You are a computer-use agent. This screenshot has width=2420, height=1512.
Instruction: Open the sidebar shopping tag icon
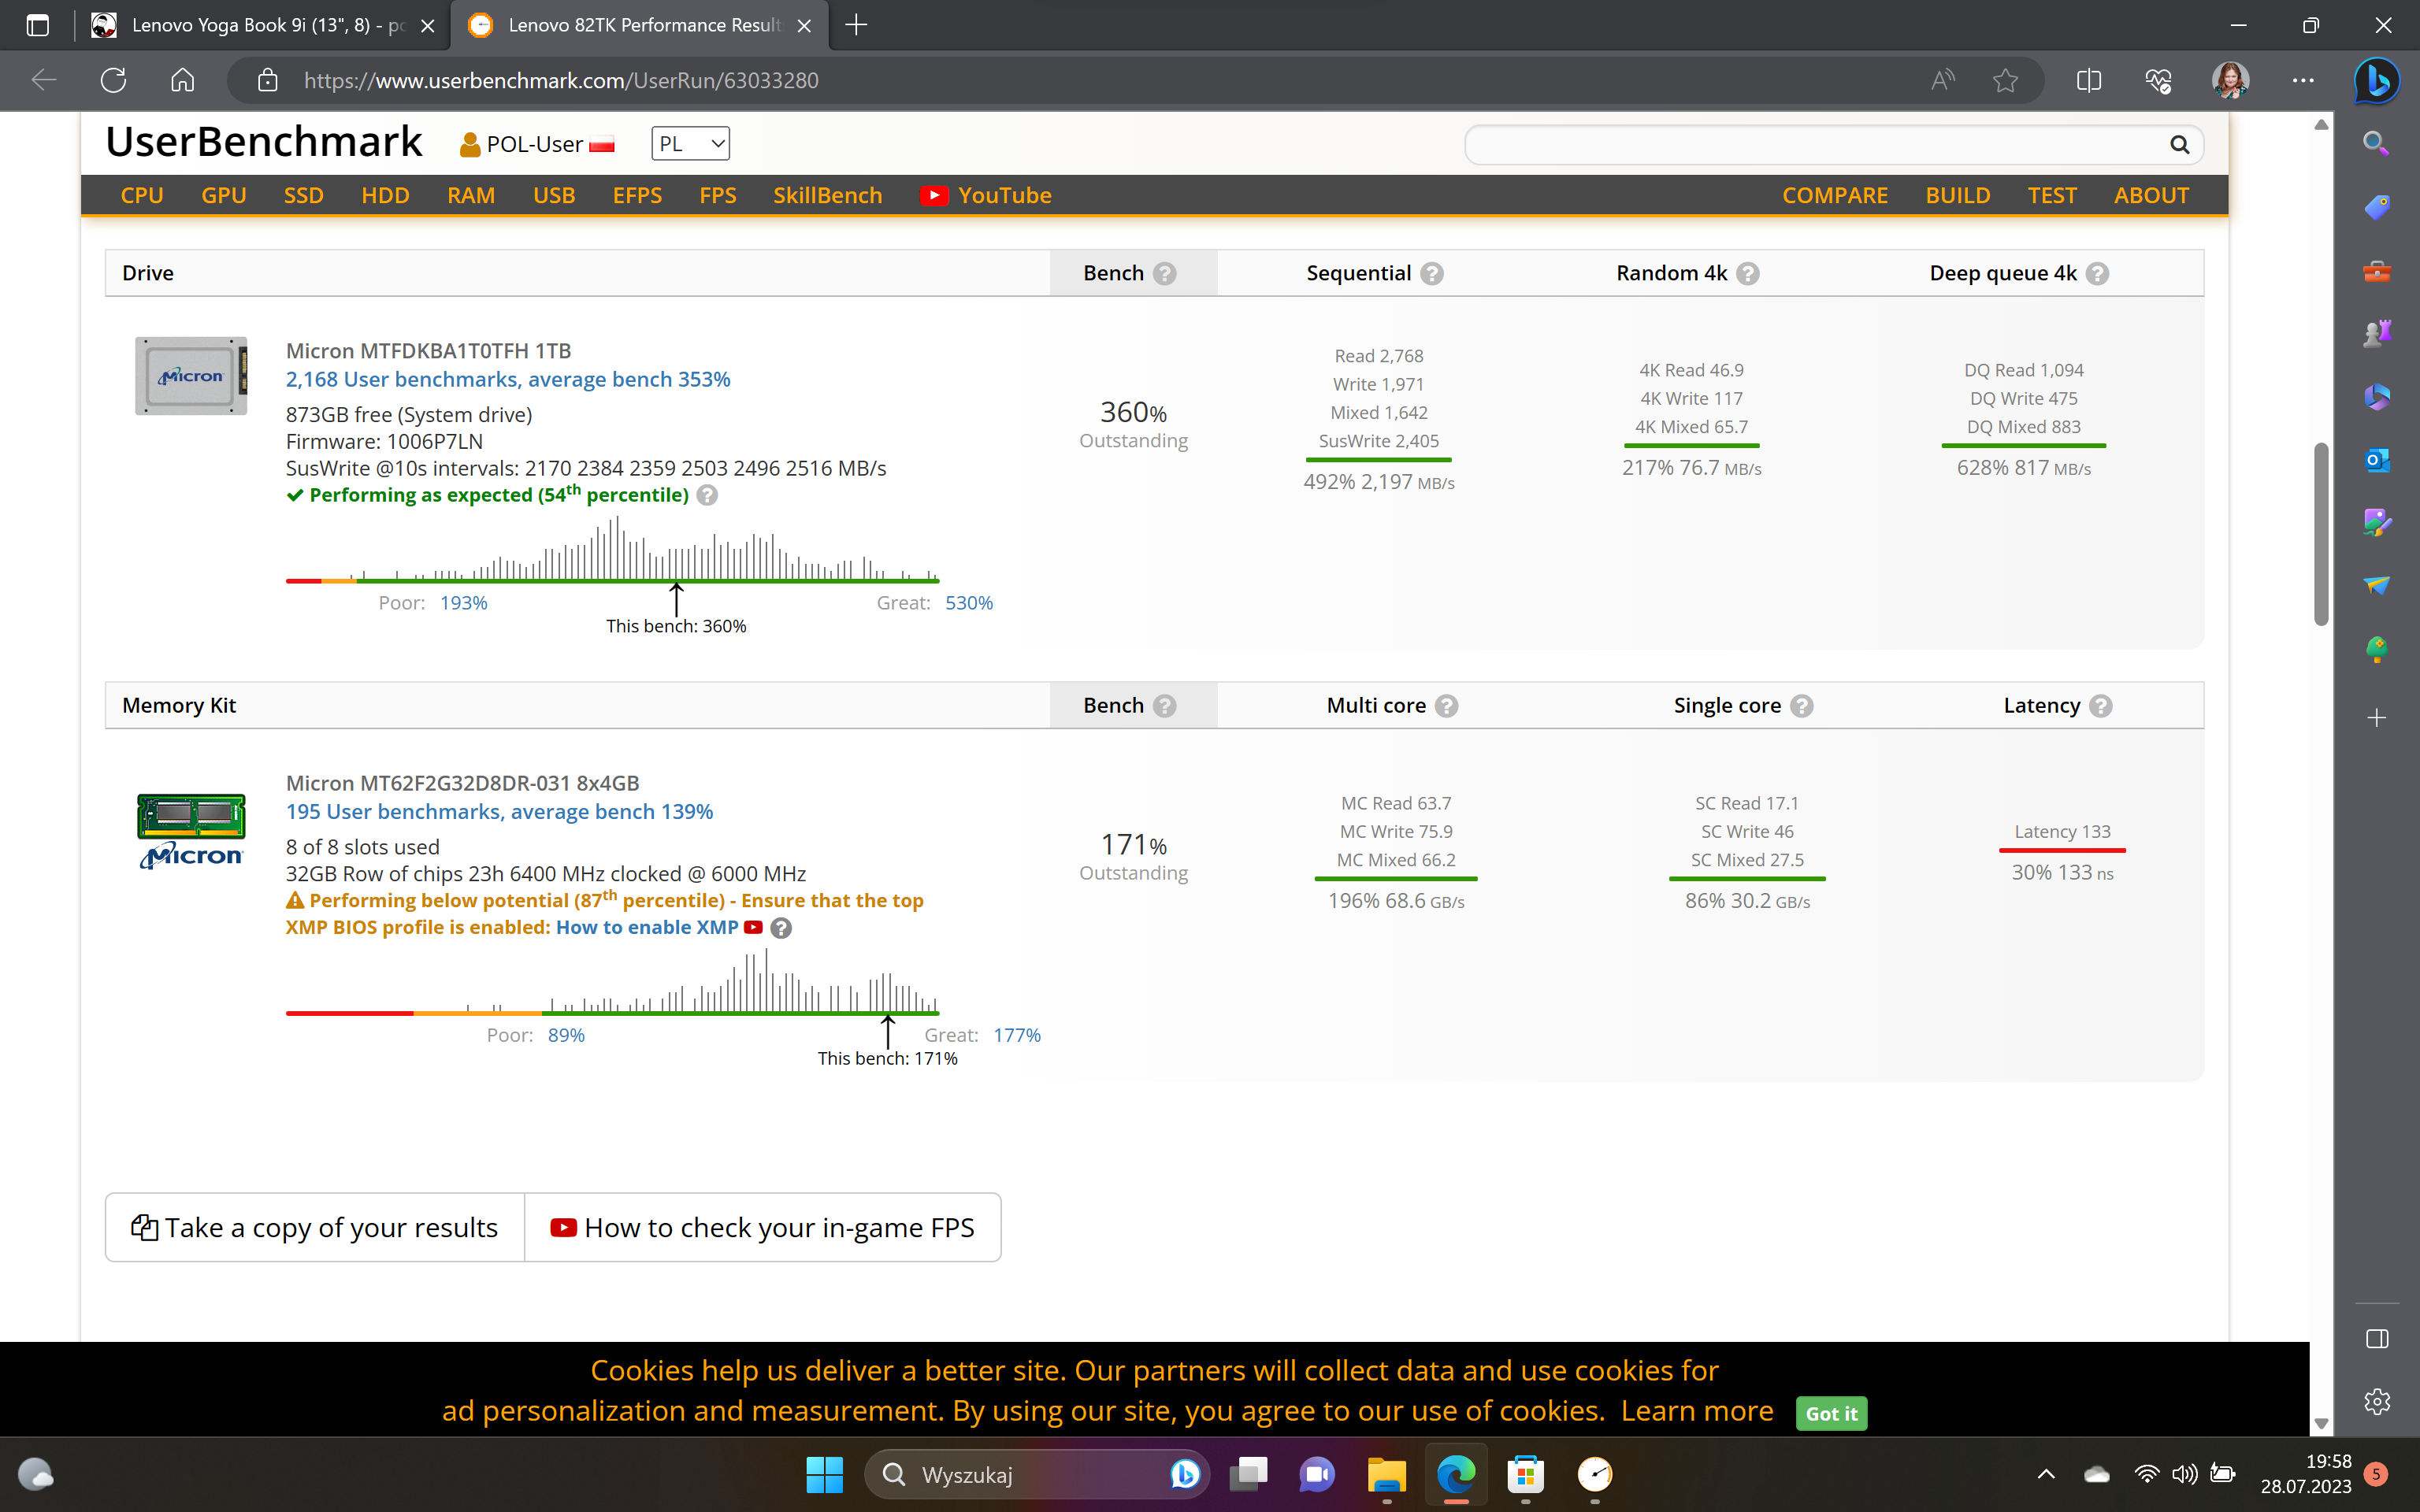[x=2377, y=207]
